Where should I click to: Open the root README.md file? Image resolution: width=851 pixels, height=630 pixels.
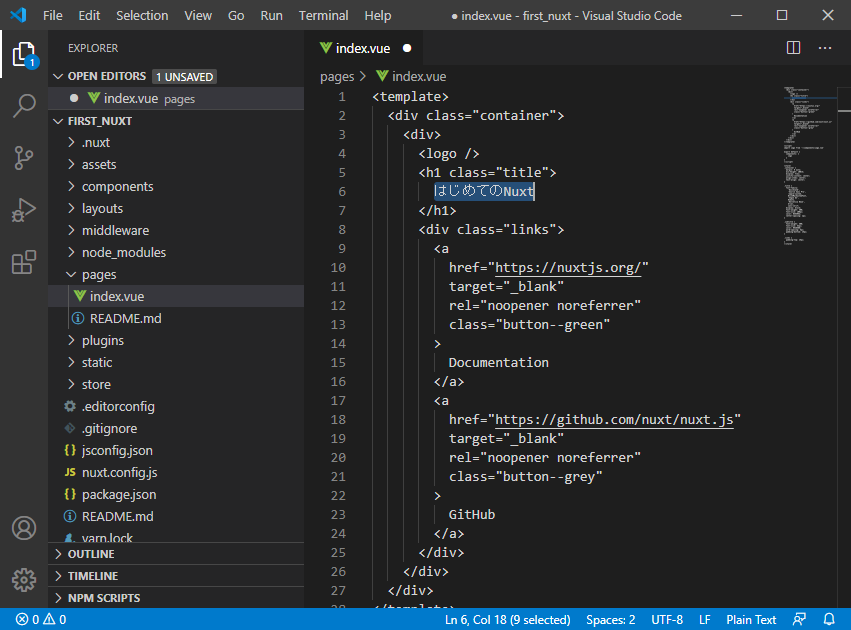(177, 516)
